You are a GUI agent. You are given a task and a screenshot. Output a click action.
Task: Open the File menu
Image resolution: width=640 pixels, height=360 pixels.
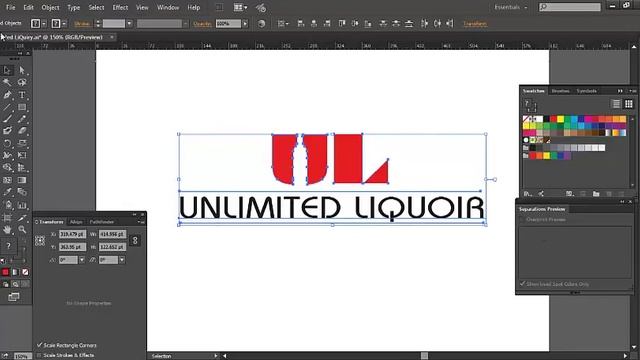point(10,7)
